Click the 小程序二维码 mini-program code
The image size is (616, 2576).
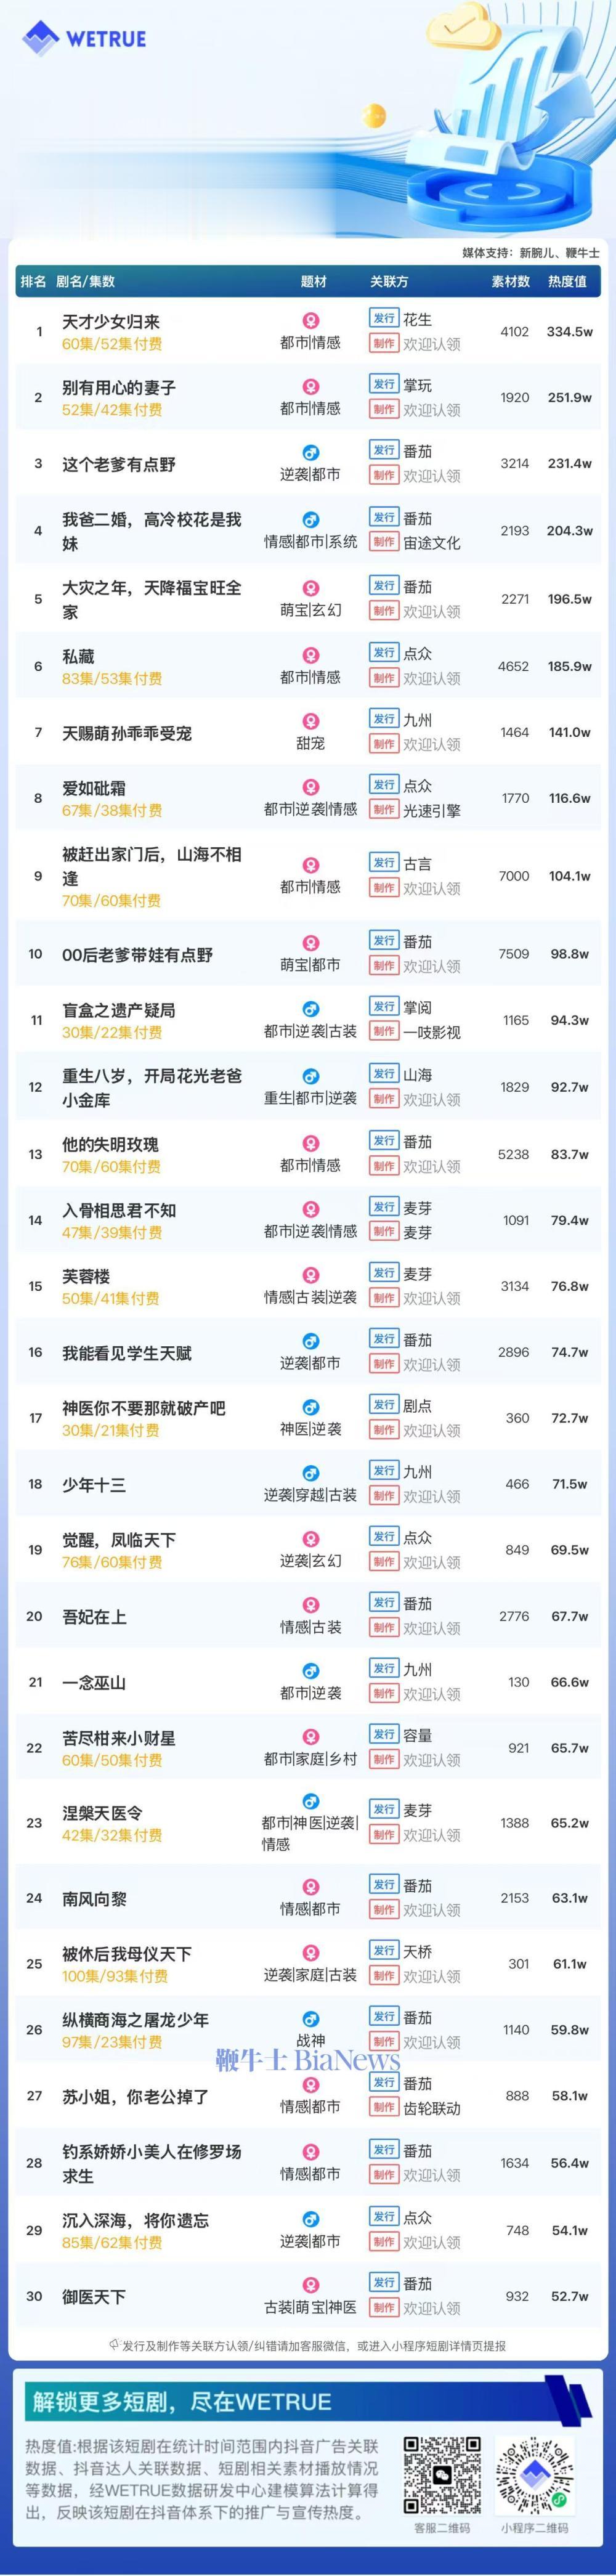(535, 2475)
